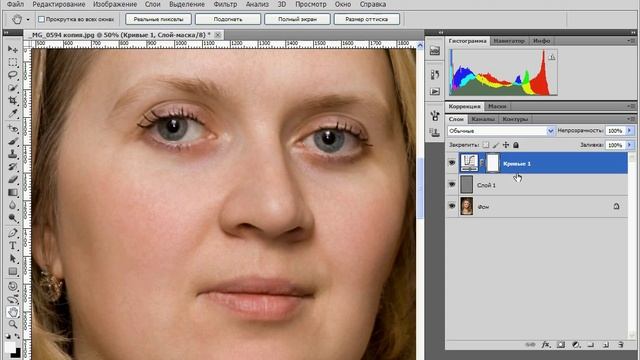The image size is (640, 360).
Task: Select the Move tool
Action: tap(13, 49)
